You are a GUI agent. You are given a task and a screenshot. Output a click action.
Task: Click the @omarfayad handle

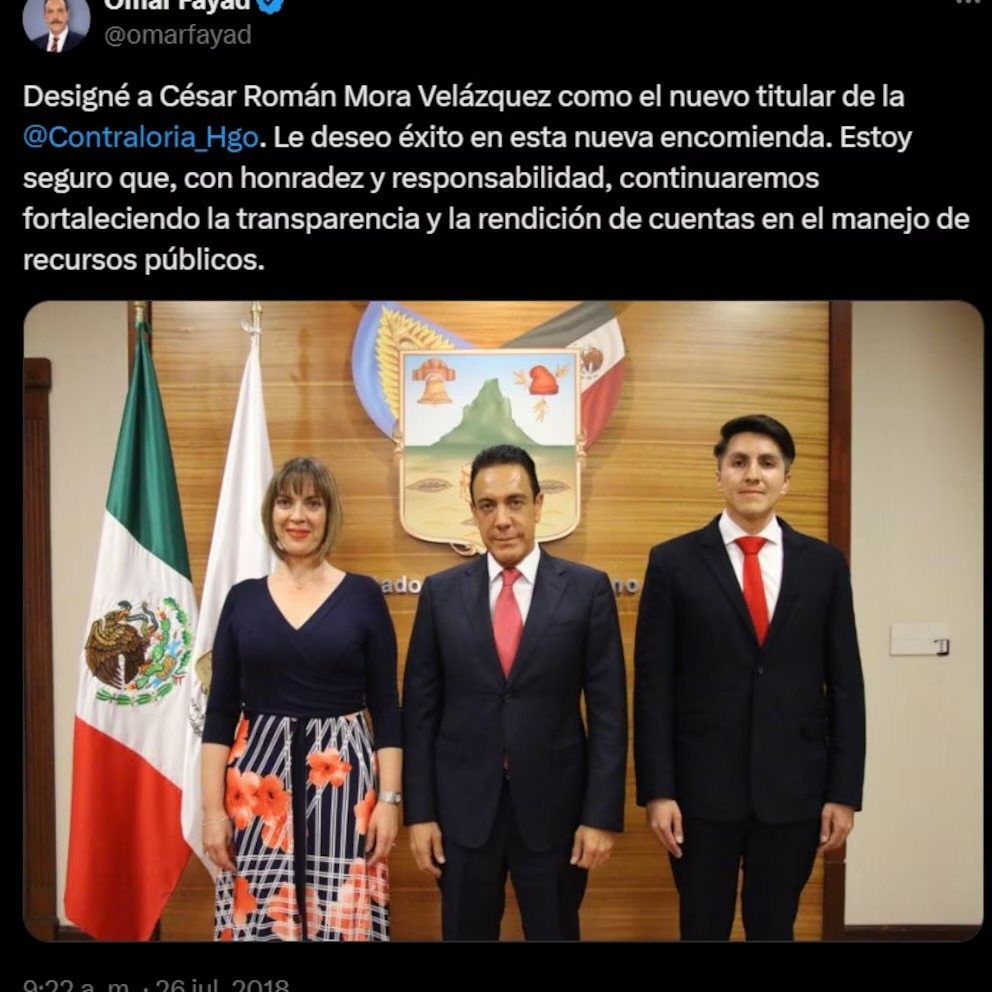tap(178, 35)
